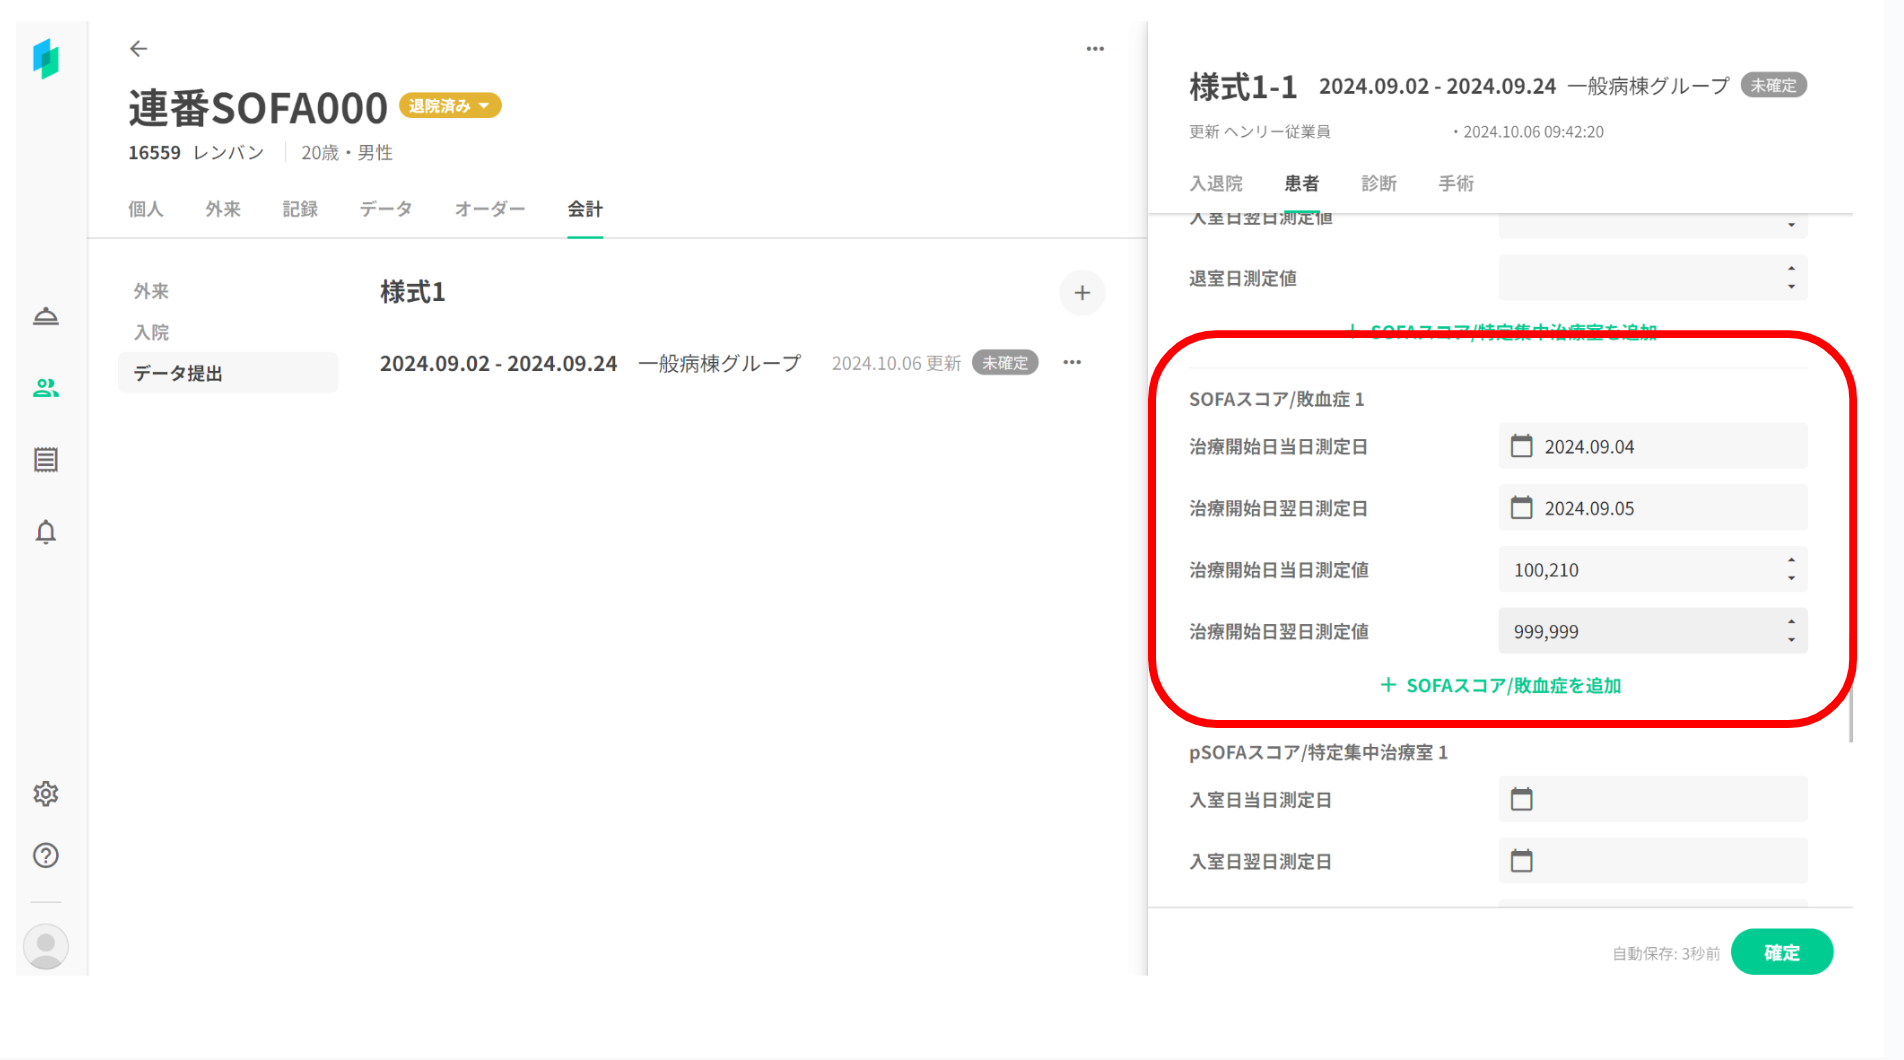Open the bed/reception icon in sidebar
The image size is (1904, 1060).
pos(46,317)
